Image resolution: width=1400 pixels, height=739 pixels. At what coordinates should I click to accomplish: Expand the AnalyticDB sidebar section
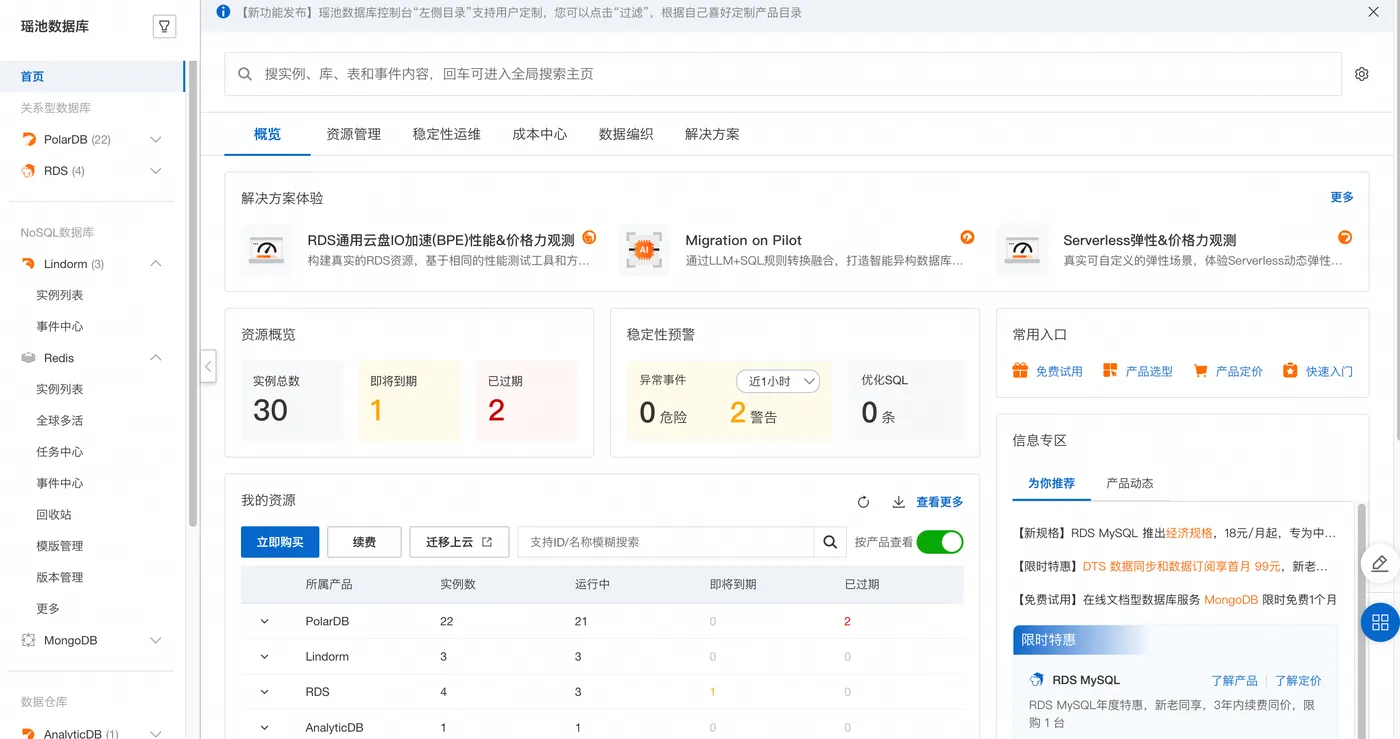point(155,733)
